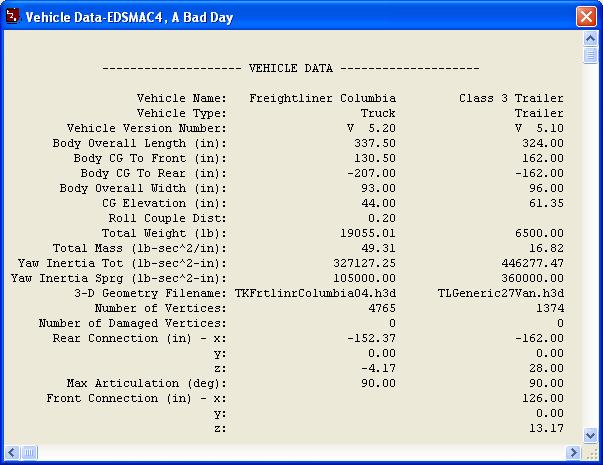Click the vertical scrollbar up arrow
The height and width of the screenshot is (465, 603).
pos(591,39)
